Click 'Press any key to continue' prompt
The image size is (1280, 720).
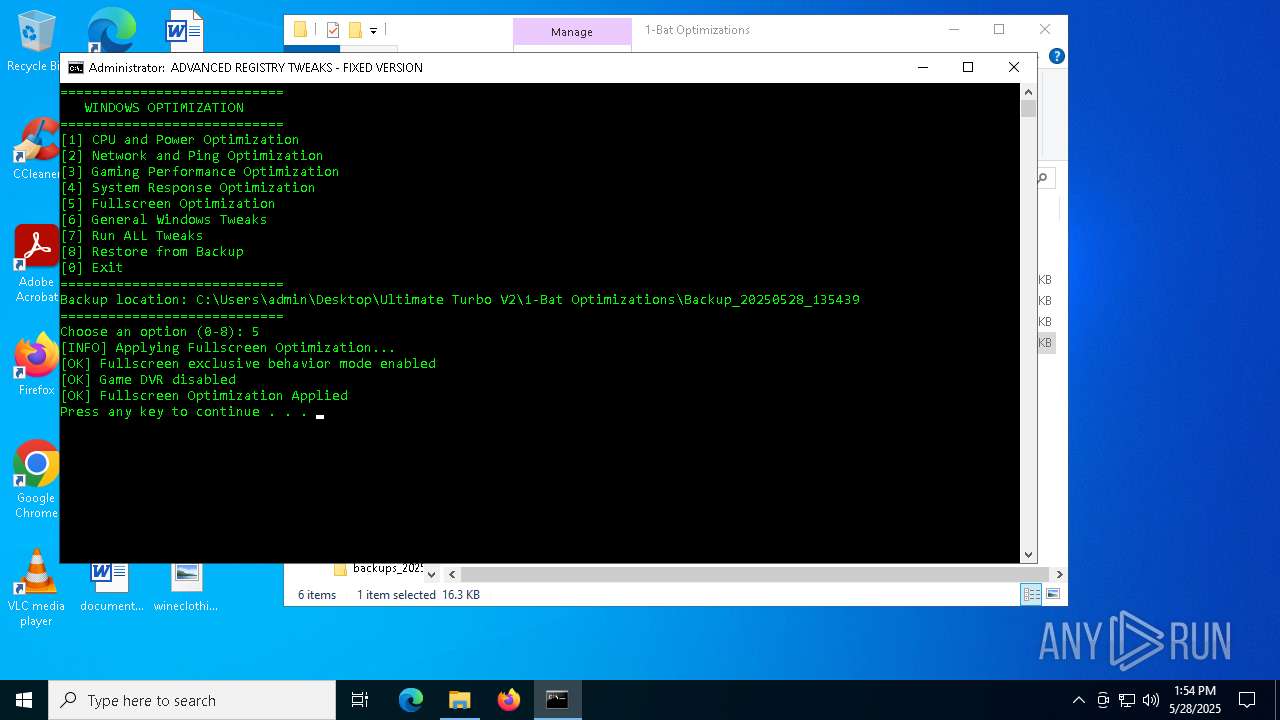tap(184, 412)
